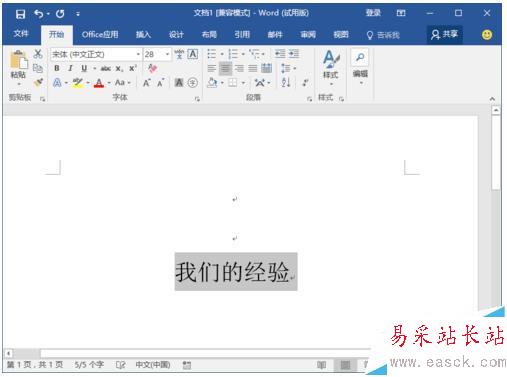
Task: Open the Office应用 tab
Action: [x=100, y=34]
